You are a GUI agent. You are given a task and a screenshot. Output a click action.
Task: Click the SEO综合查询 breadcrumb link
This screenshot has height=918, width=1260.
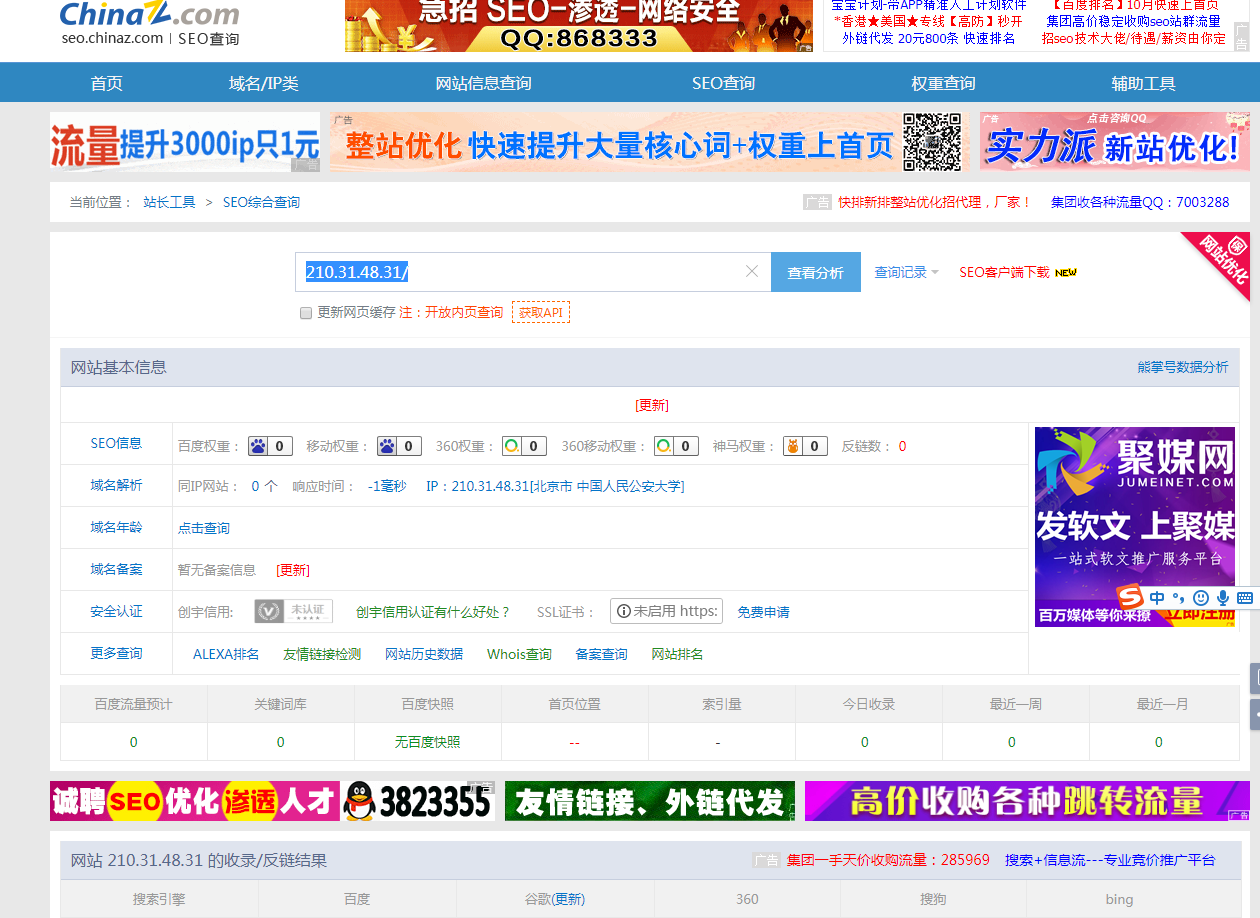pos(261,202)
